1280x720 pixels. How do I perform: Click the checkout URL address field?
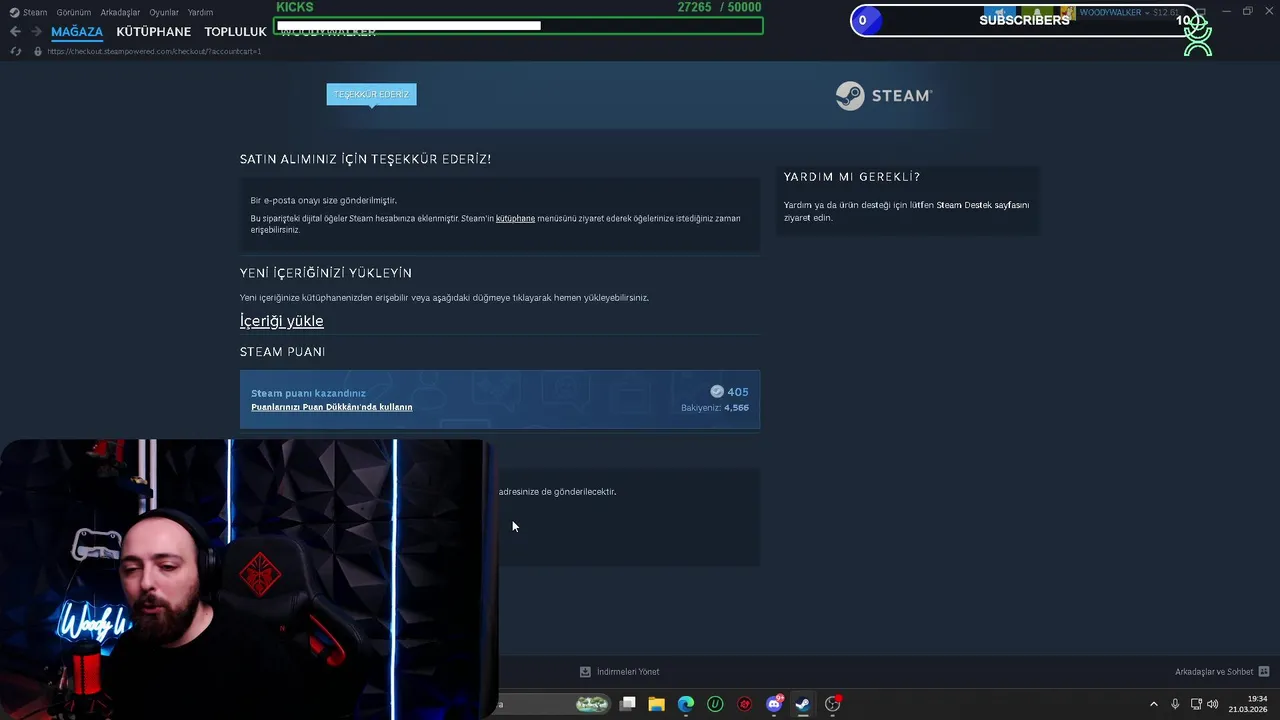click(154, 51)
